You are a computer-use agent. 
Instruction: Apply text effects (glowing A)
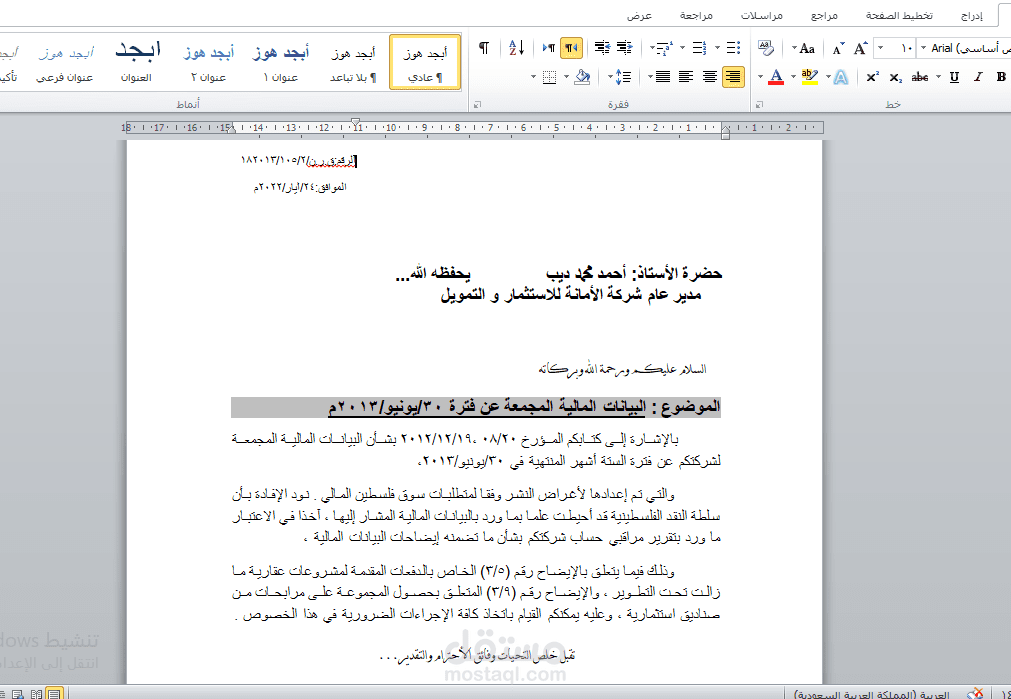click(841, 77)
